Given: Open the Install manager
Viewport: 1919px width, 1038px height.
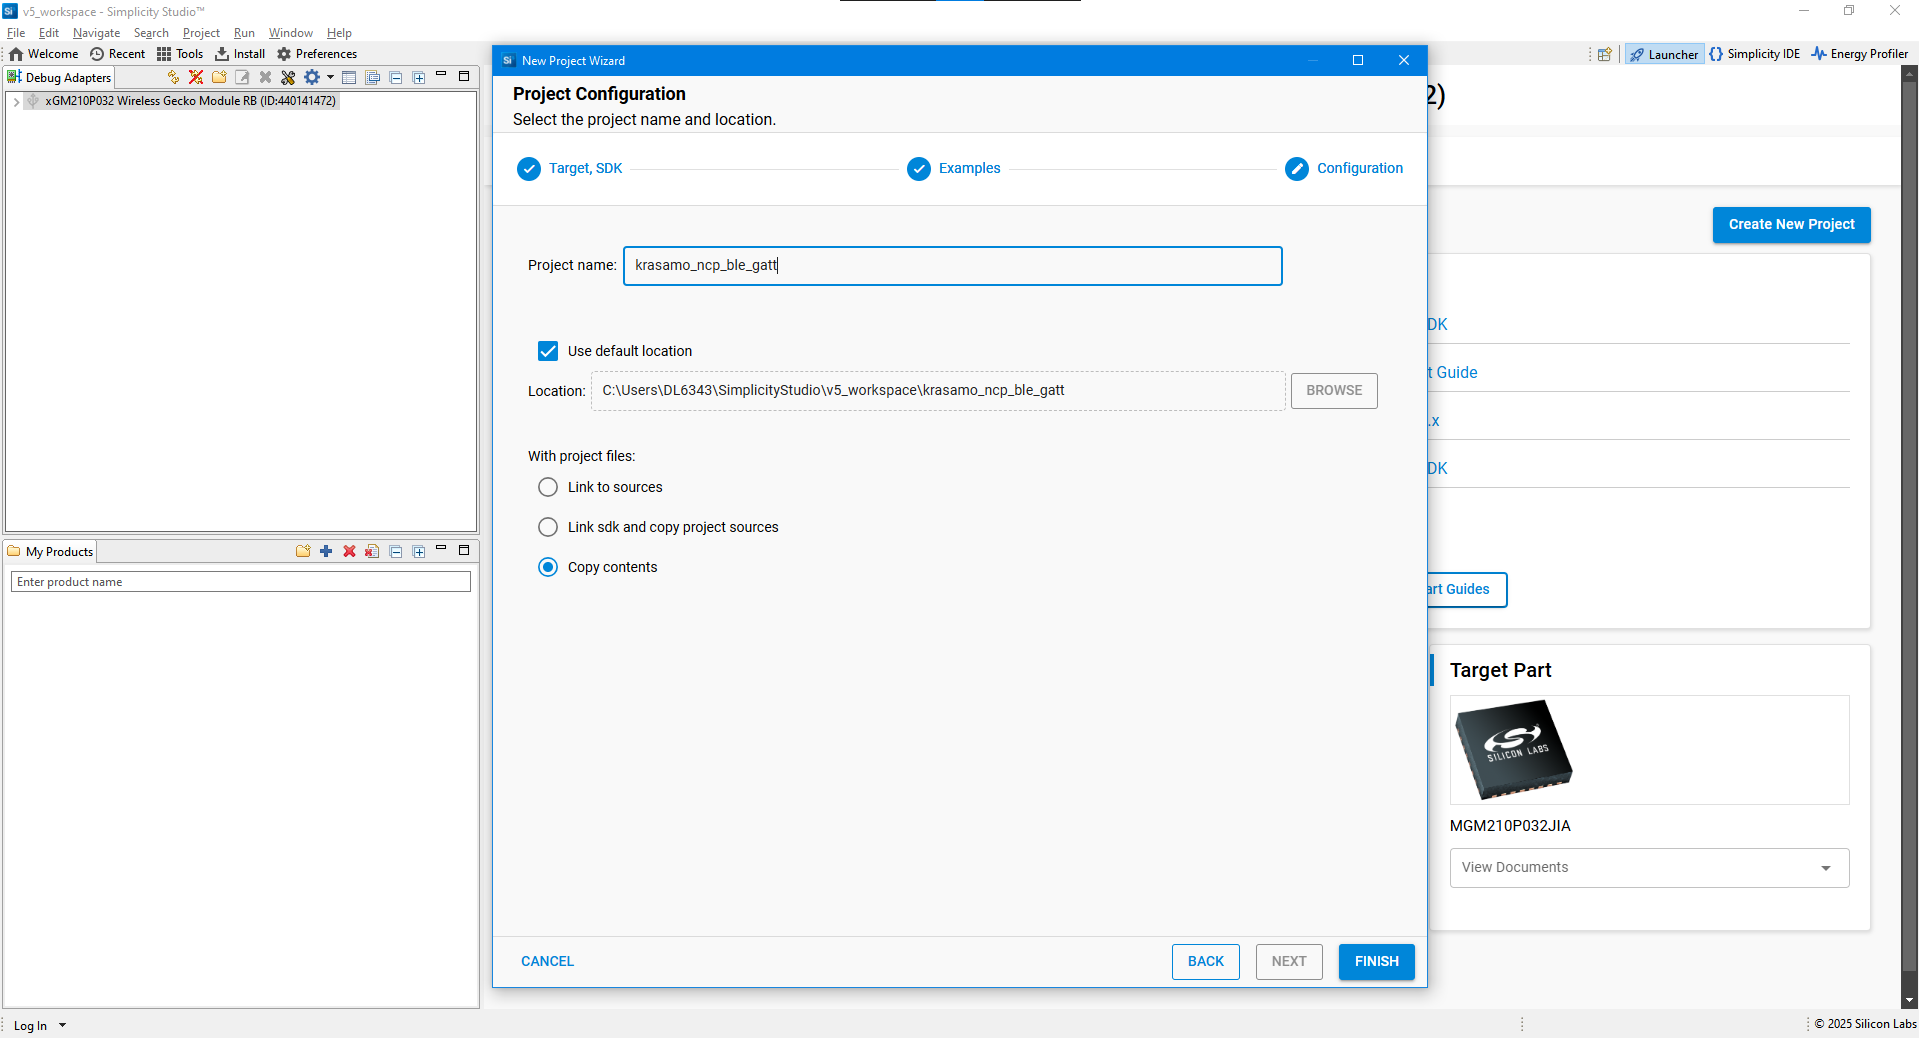Looking at the screenshot, I should [240, 54].
